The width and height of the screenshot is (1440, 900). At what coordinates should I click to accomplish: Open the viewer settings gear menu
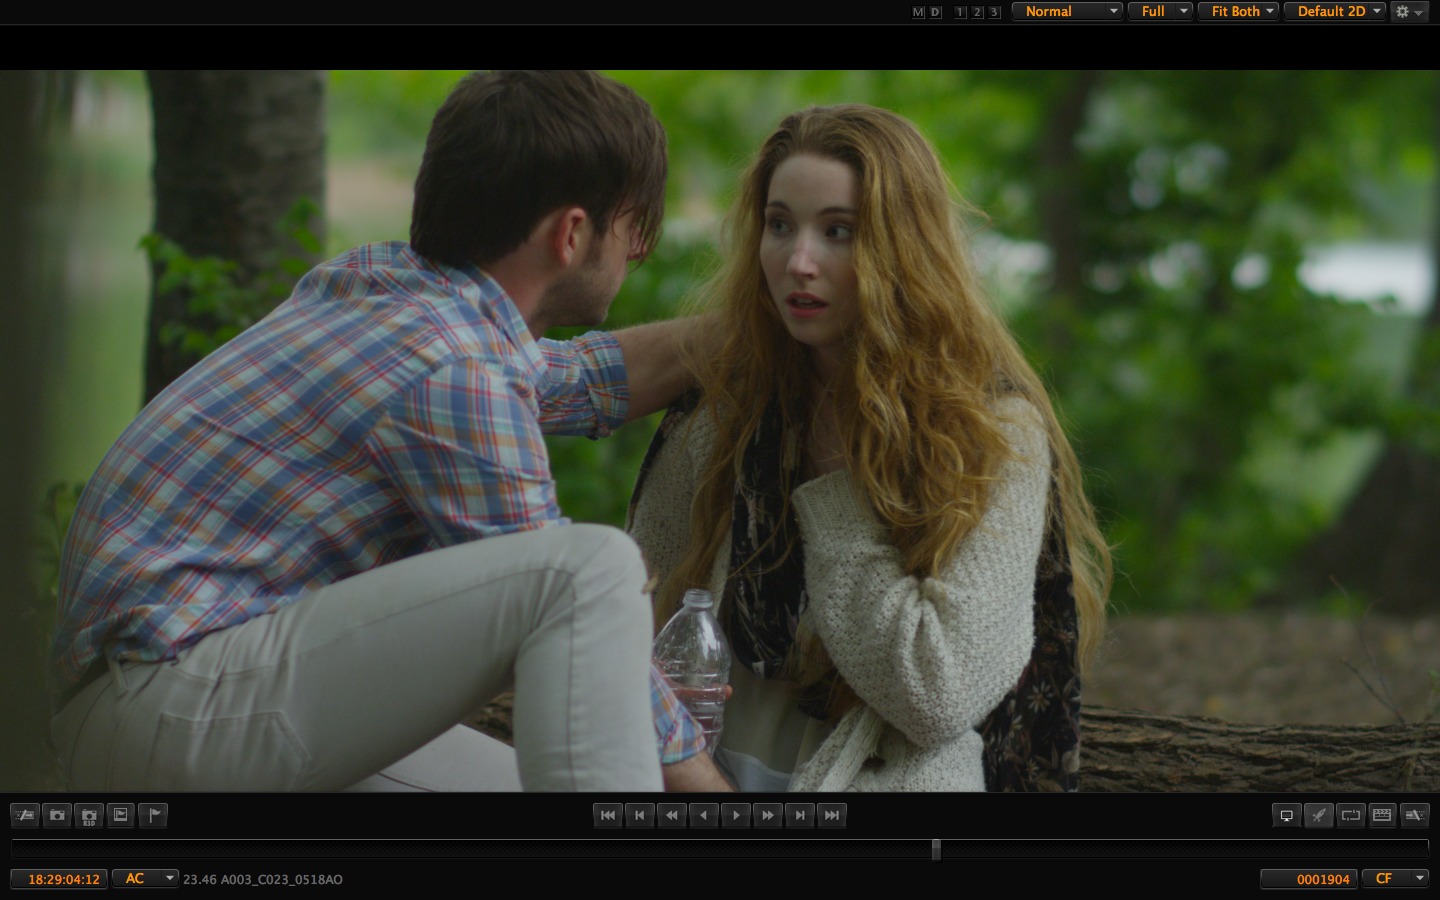pos(1407,12)
